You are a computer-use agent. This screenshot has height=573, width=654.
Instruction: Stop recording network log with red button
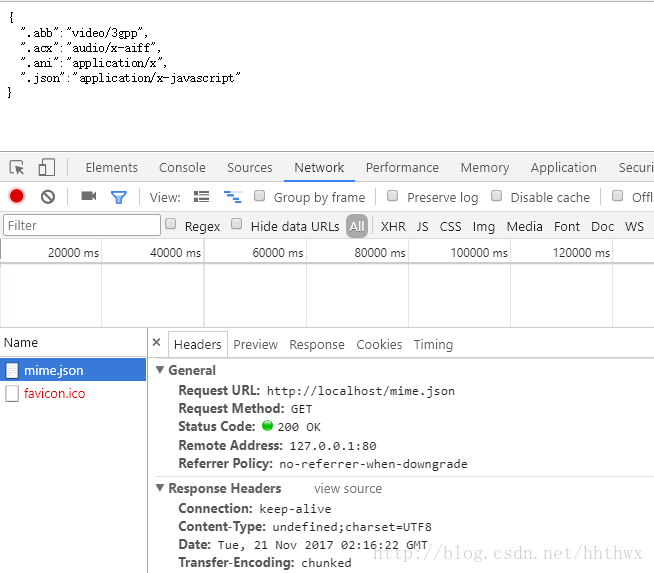(x=17, y=196)
